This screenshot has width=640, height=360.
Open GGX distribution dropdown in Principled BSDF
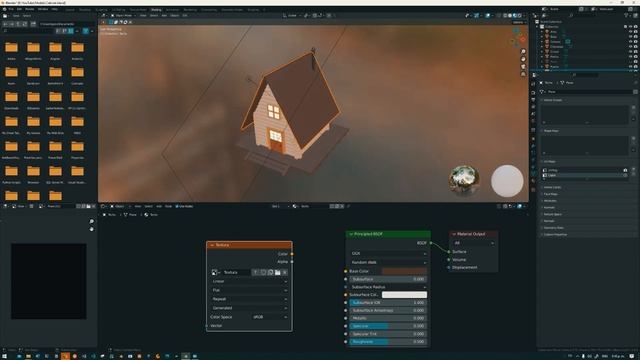pyautogui.click(x=388, y=253)
